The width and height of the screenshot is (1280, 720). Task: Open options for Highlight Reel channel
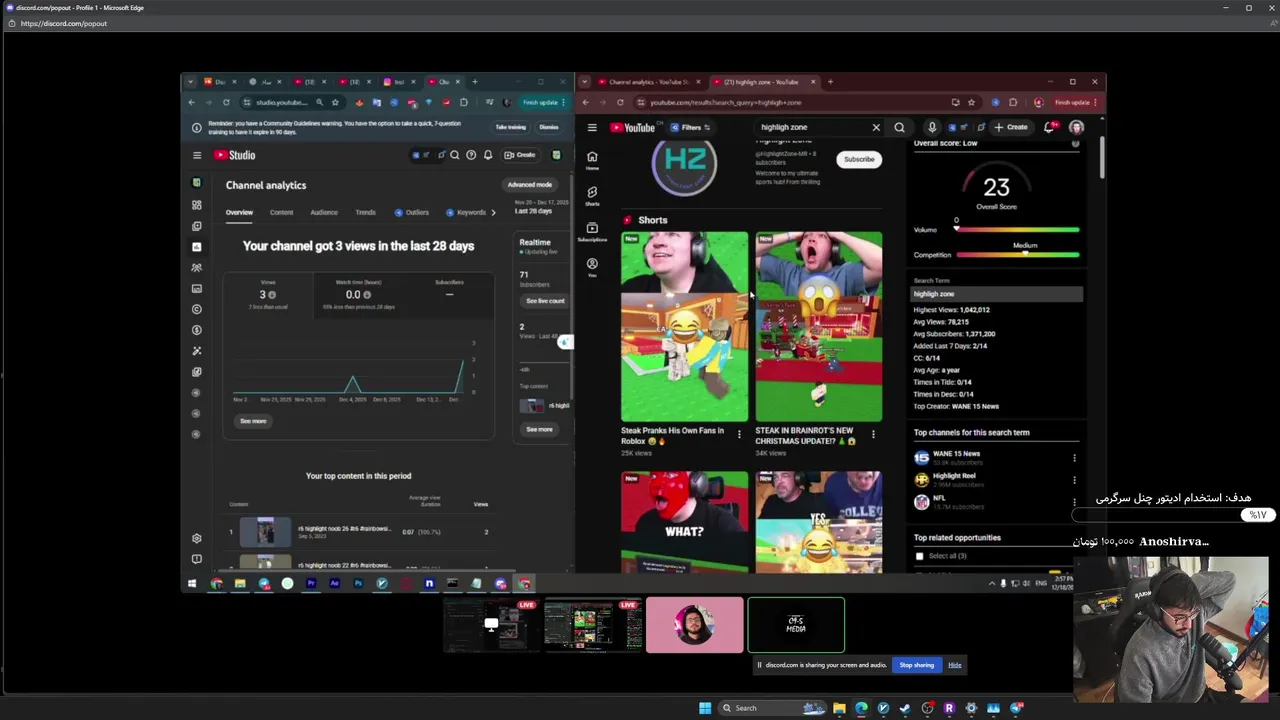tap(1074, 480)
